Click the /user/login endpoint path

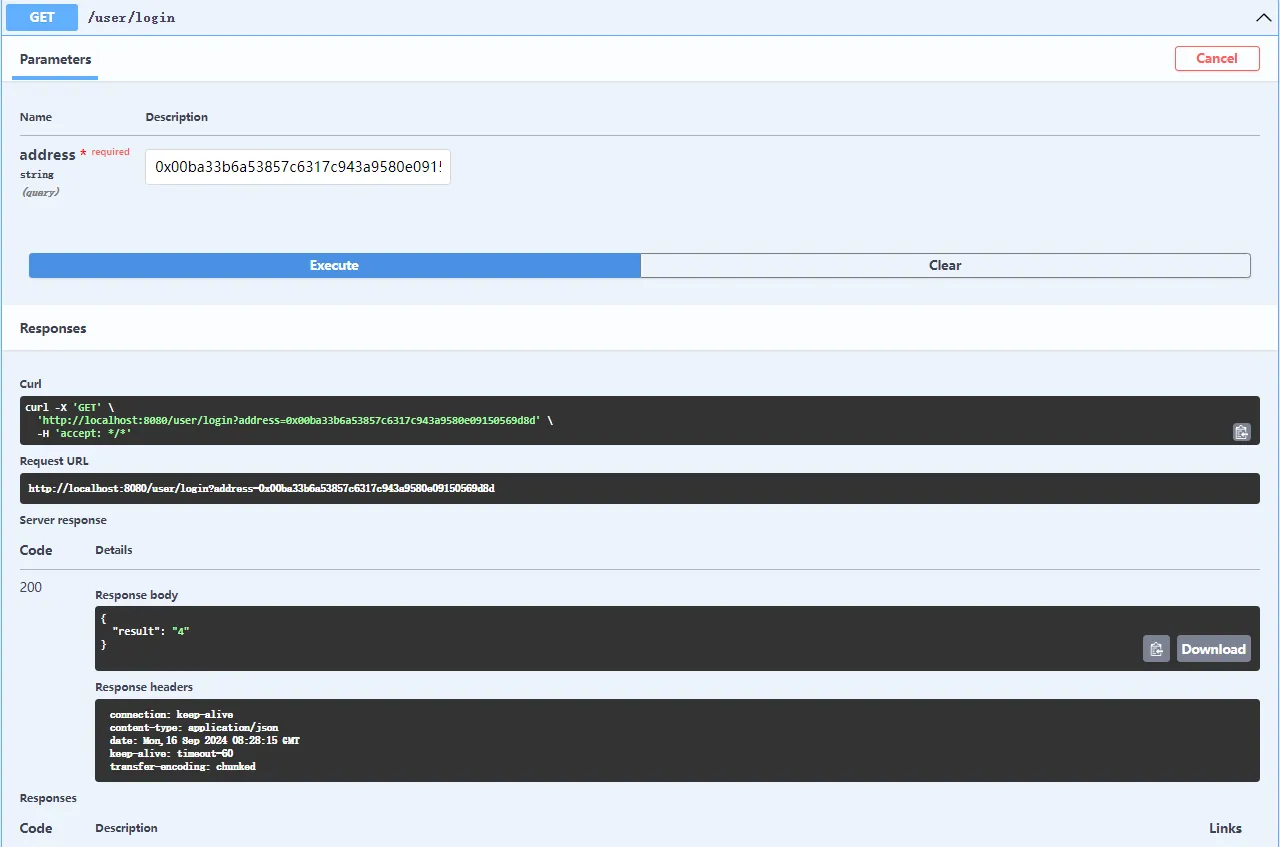tap(131, 18)
